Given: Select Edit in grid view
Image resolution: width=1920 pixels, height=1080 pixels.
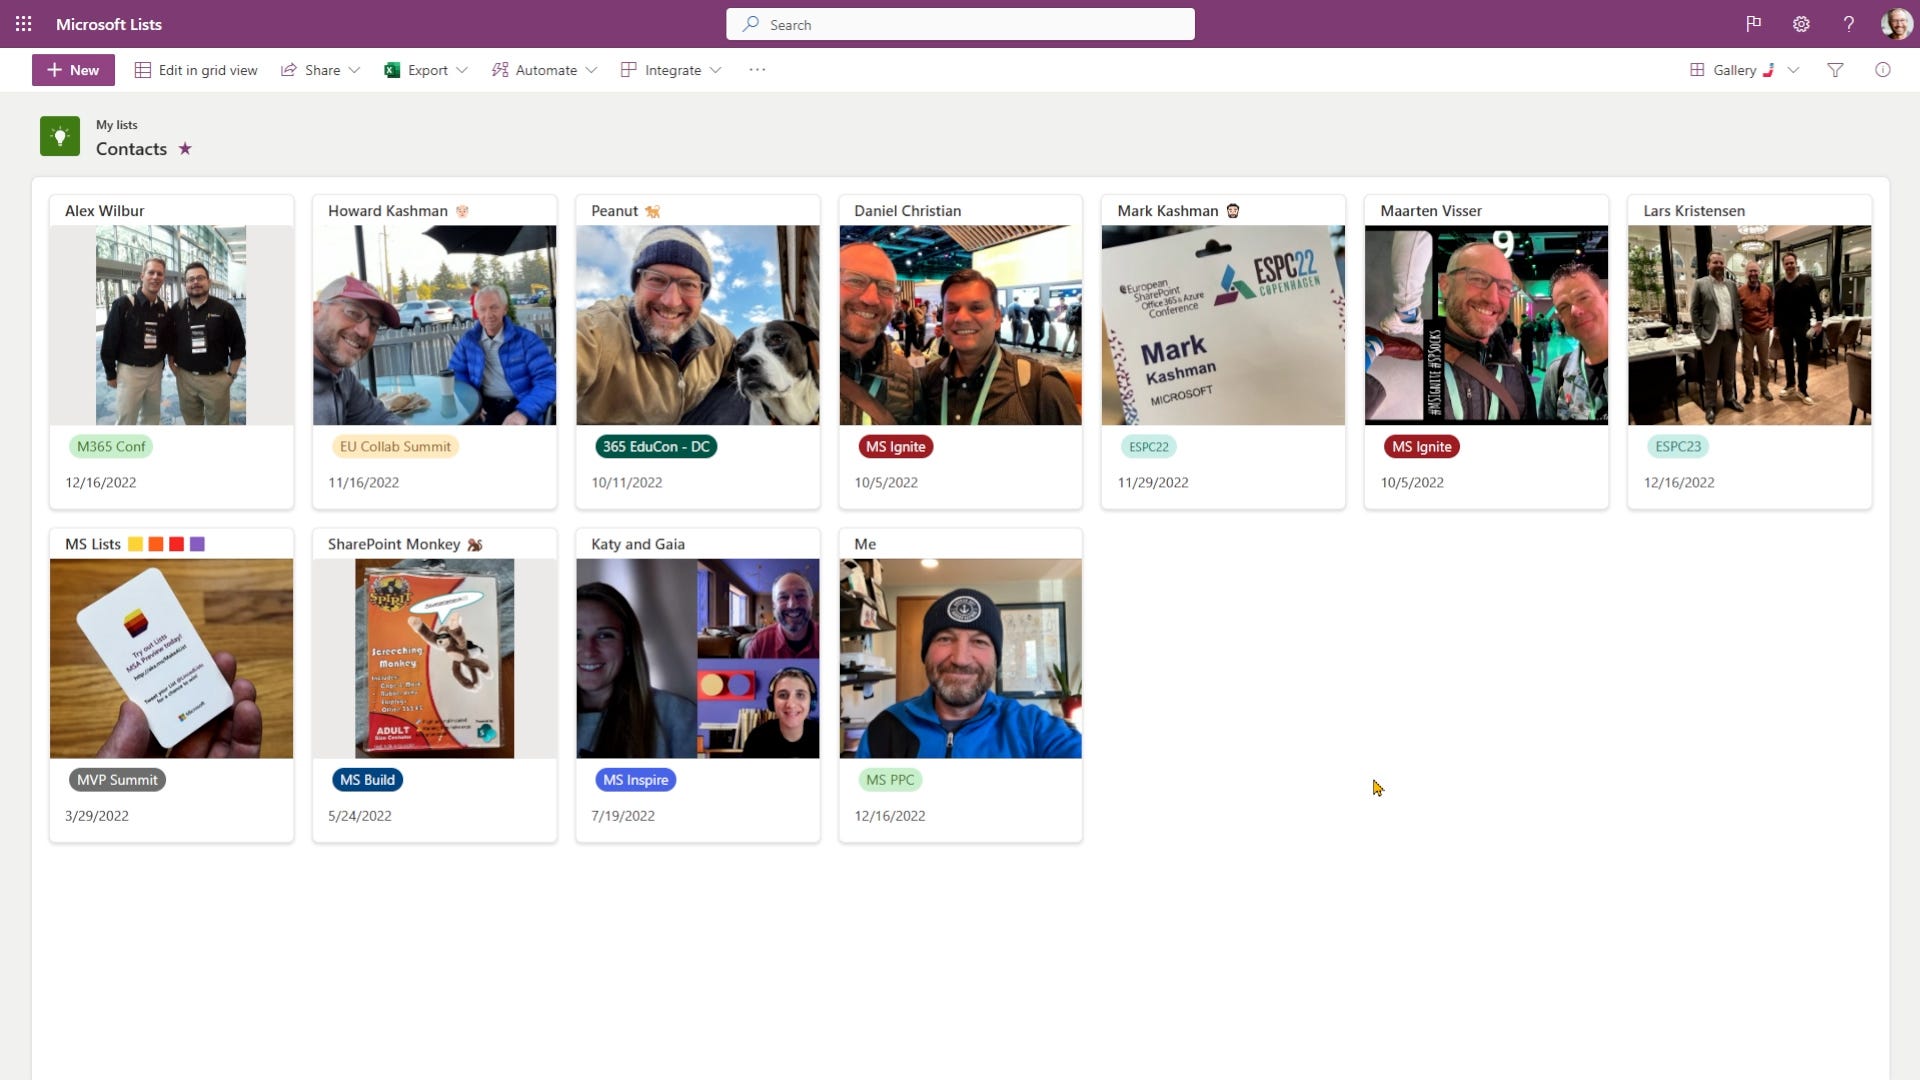Looking at the screenshot, I should click(x=196, y=70).
